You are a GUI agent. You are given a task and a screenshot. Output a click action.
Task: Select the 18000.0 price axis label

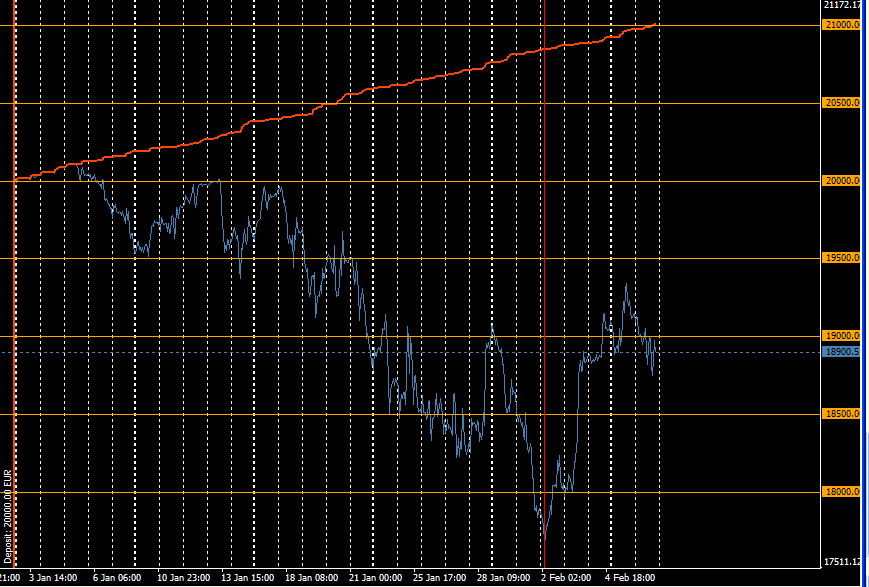coord(841,492)
